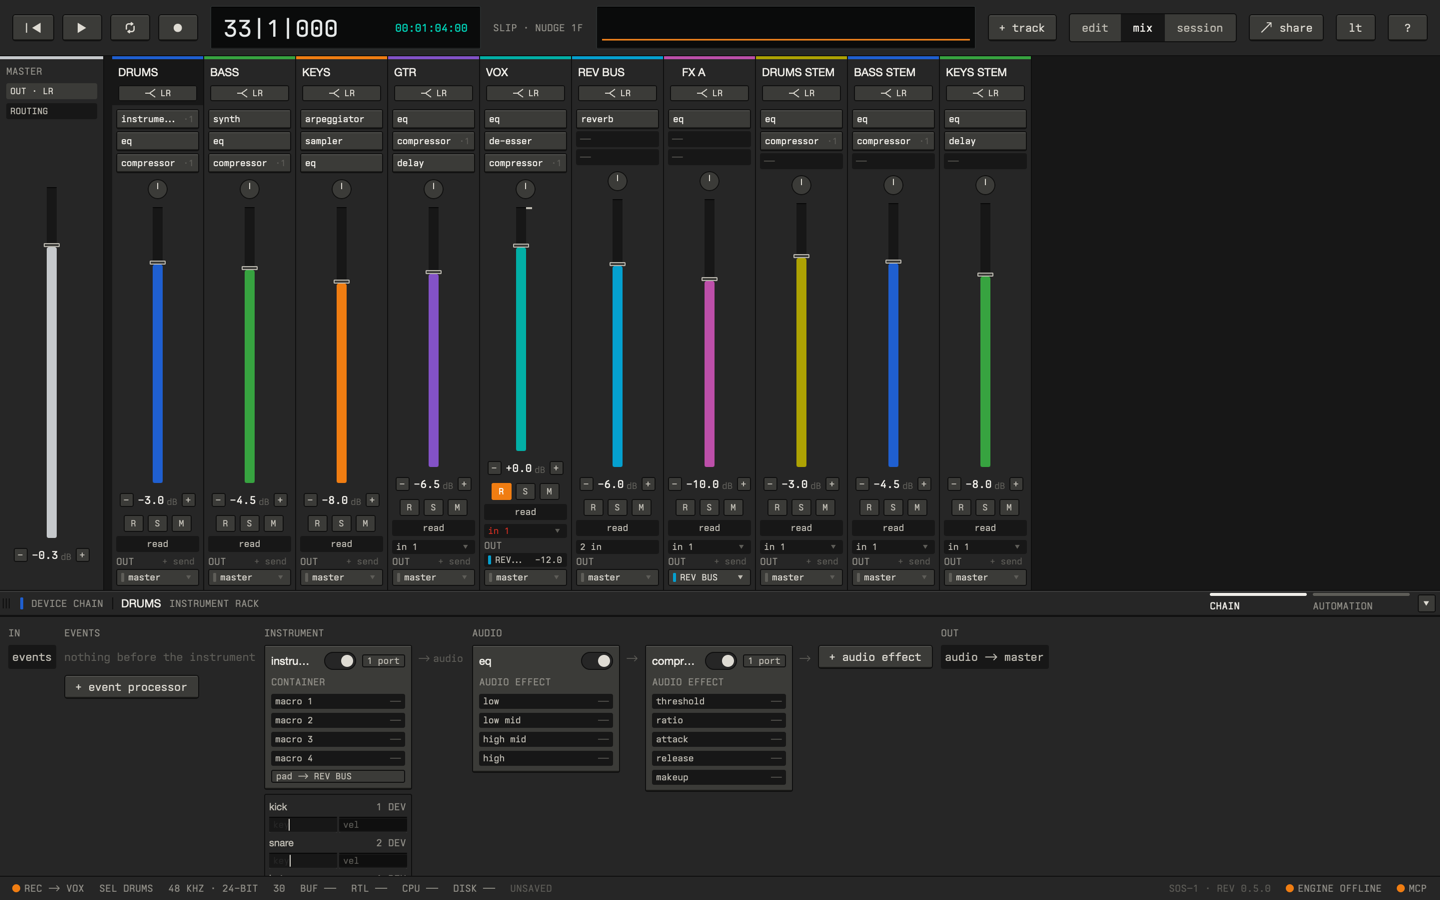Adjust the DRUMS pan knob
This screenshot has height=900, width=1440.
pos(157,188)
